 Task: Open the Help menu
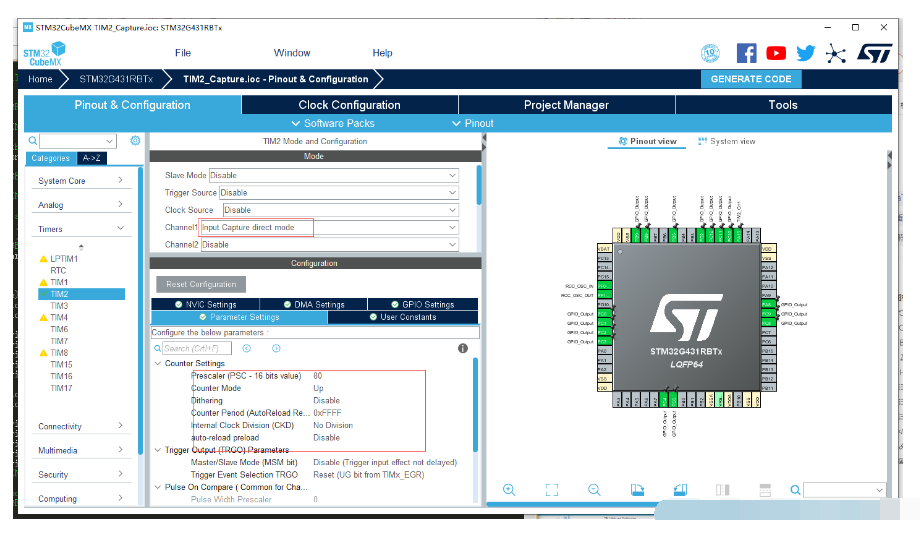382,53
